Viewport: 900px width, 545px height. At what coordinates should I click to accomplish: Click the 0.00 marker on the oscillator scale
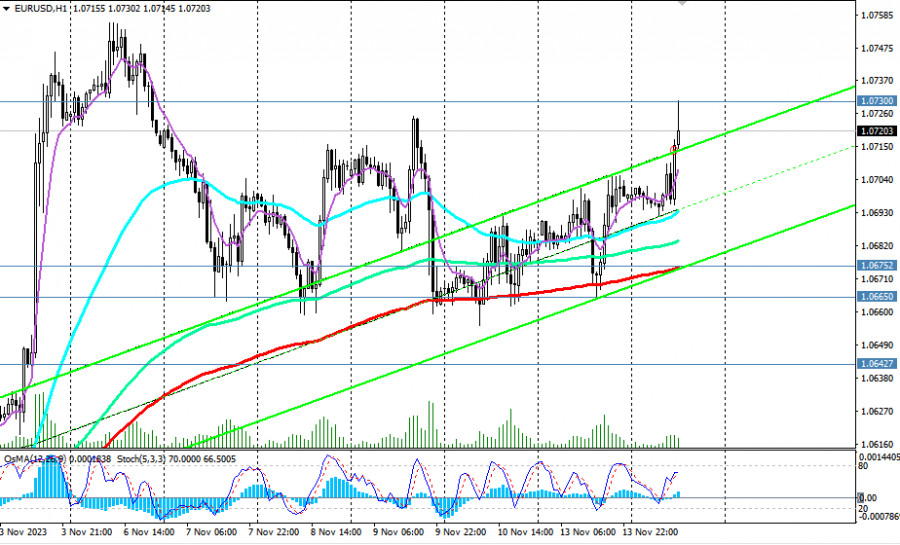coord(869,498)
